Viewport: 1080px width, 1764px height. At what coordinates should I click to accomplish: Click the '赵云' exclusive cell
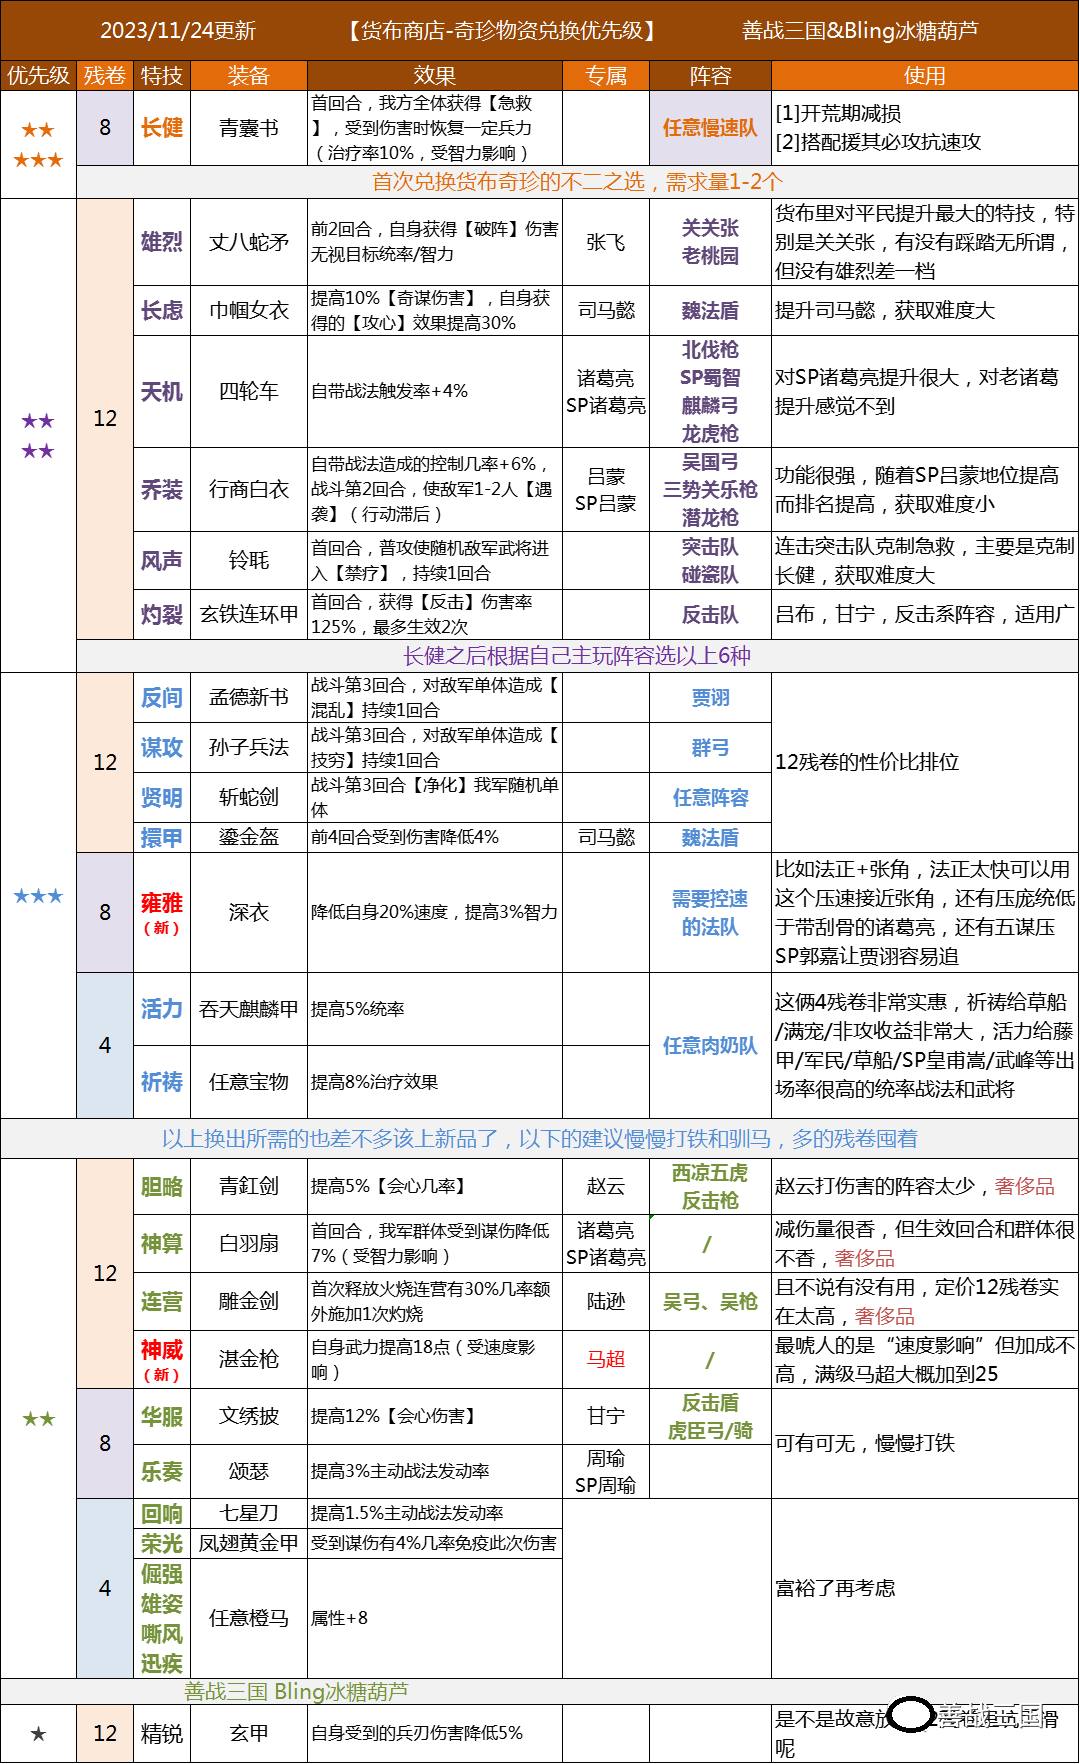pos(606,1187)
